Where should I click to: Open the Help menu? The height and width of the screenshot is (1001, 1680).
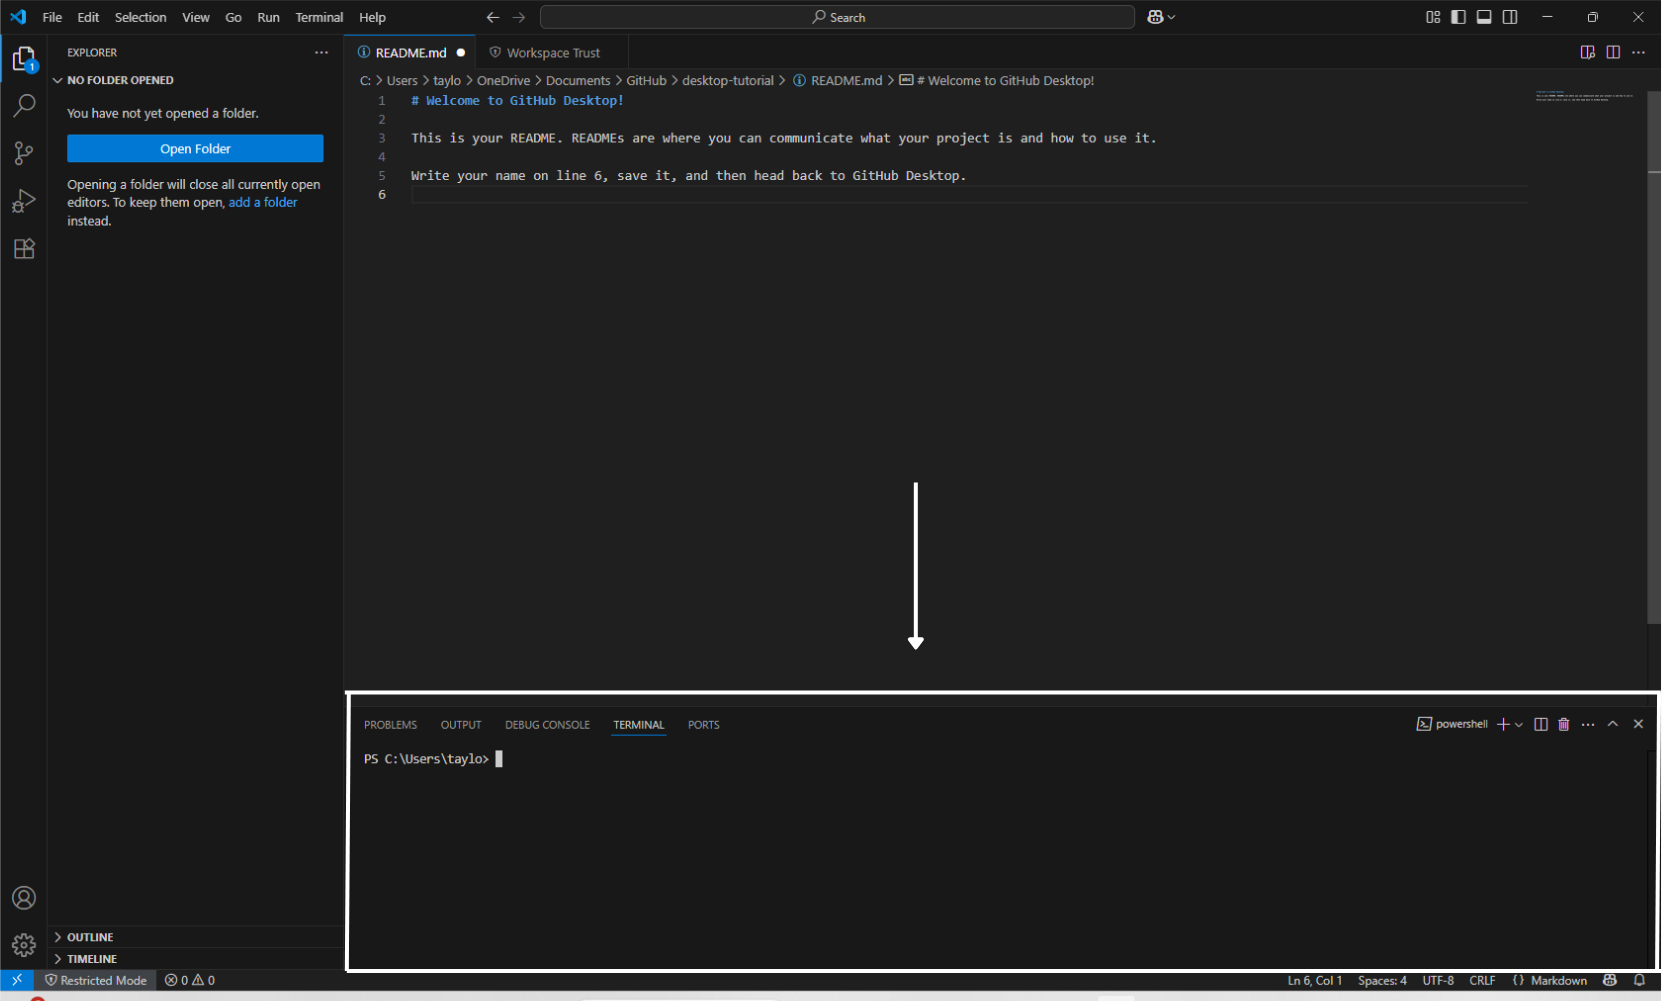pyautogui.click(x=372, y=17)
